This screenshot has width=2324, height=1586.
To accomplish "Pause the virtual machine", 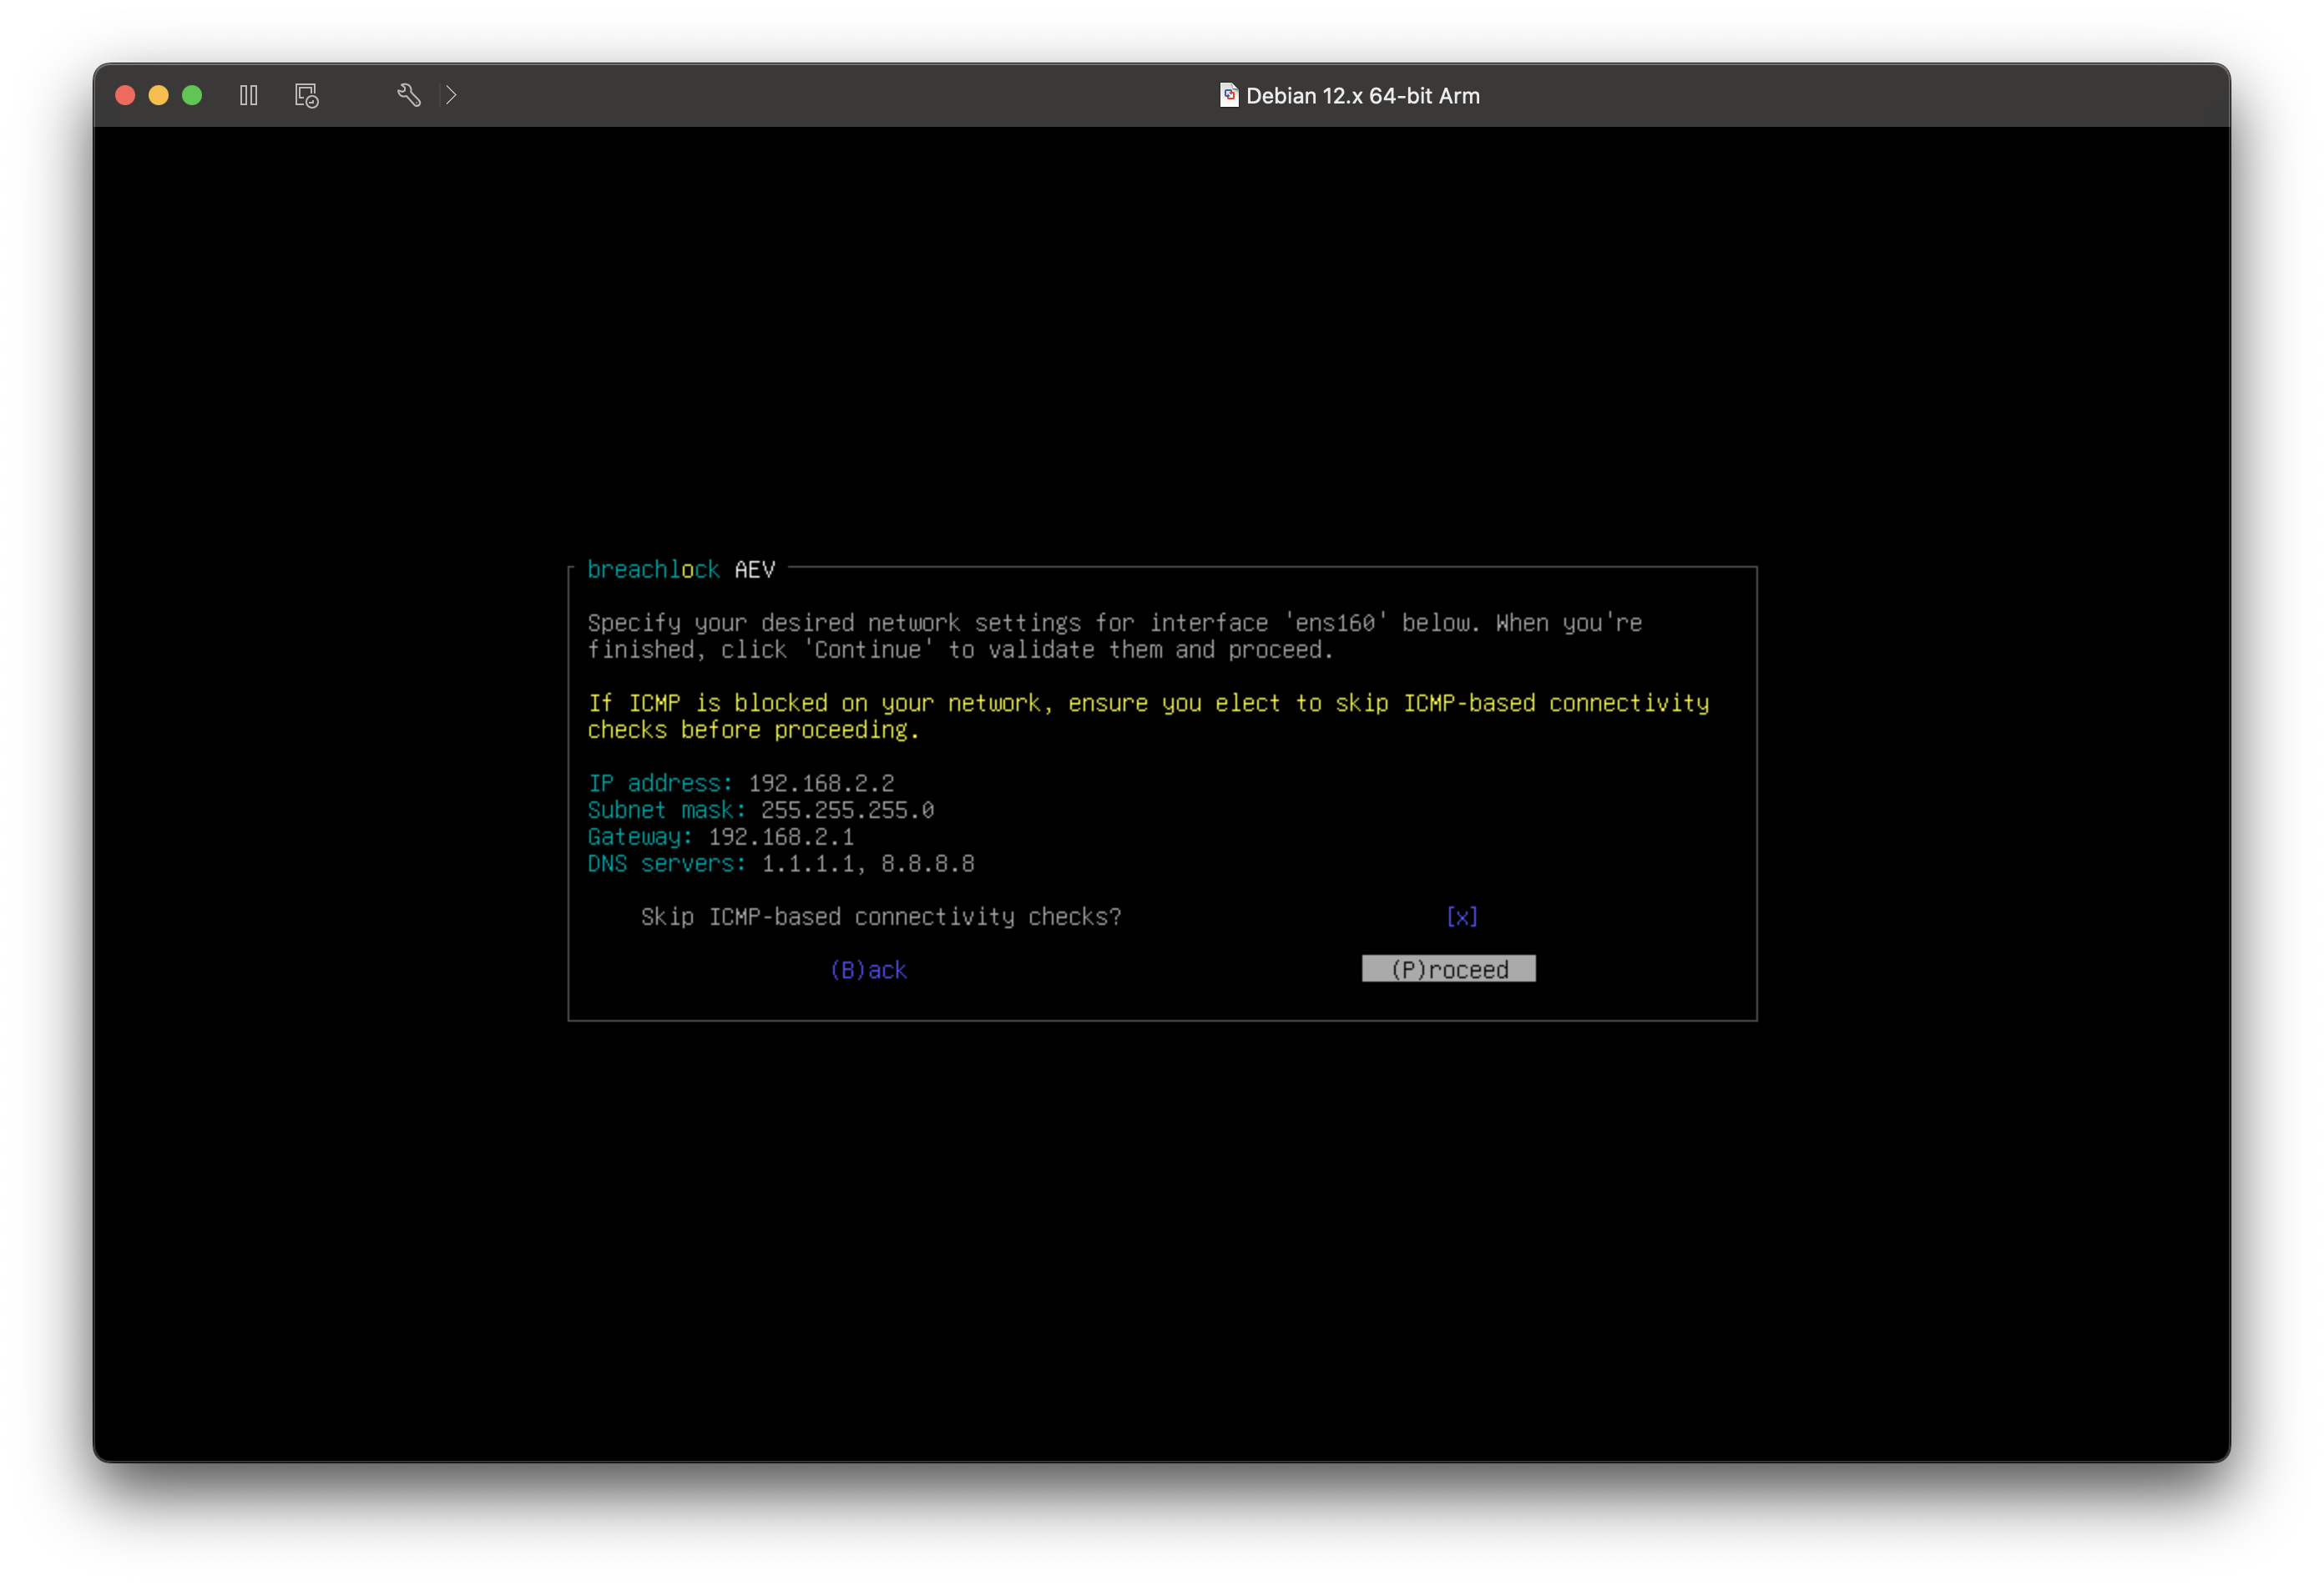I will coord(249,95).
